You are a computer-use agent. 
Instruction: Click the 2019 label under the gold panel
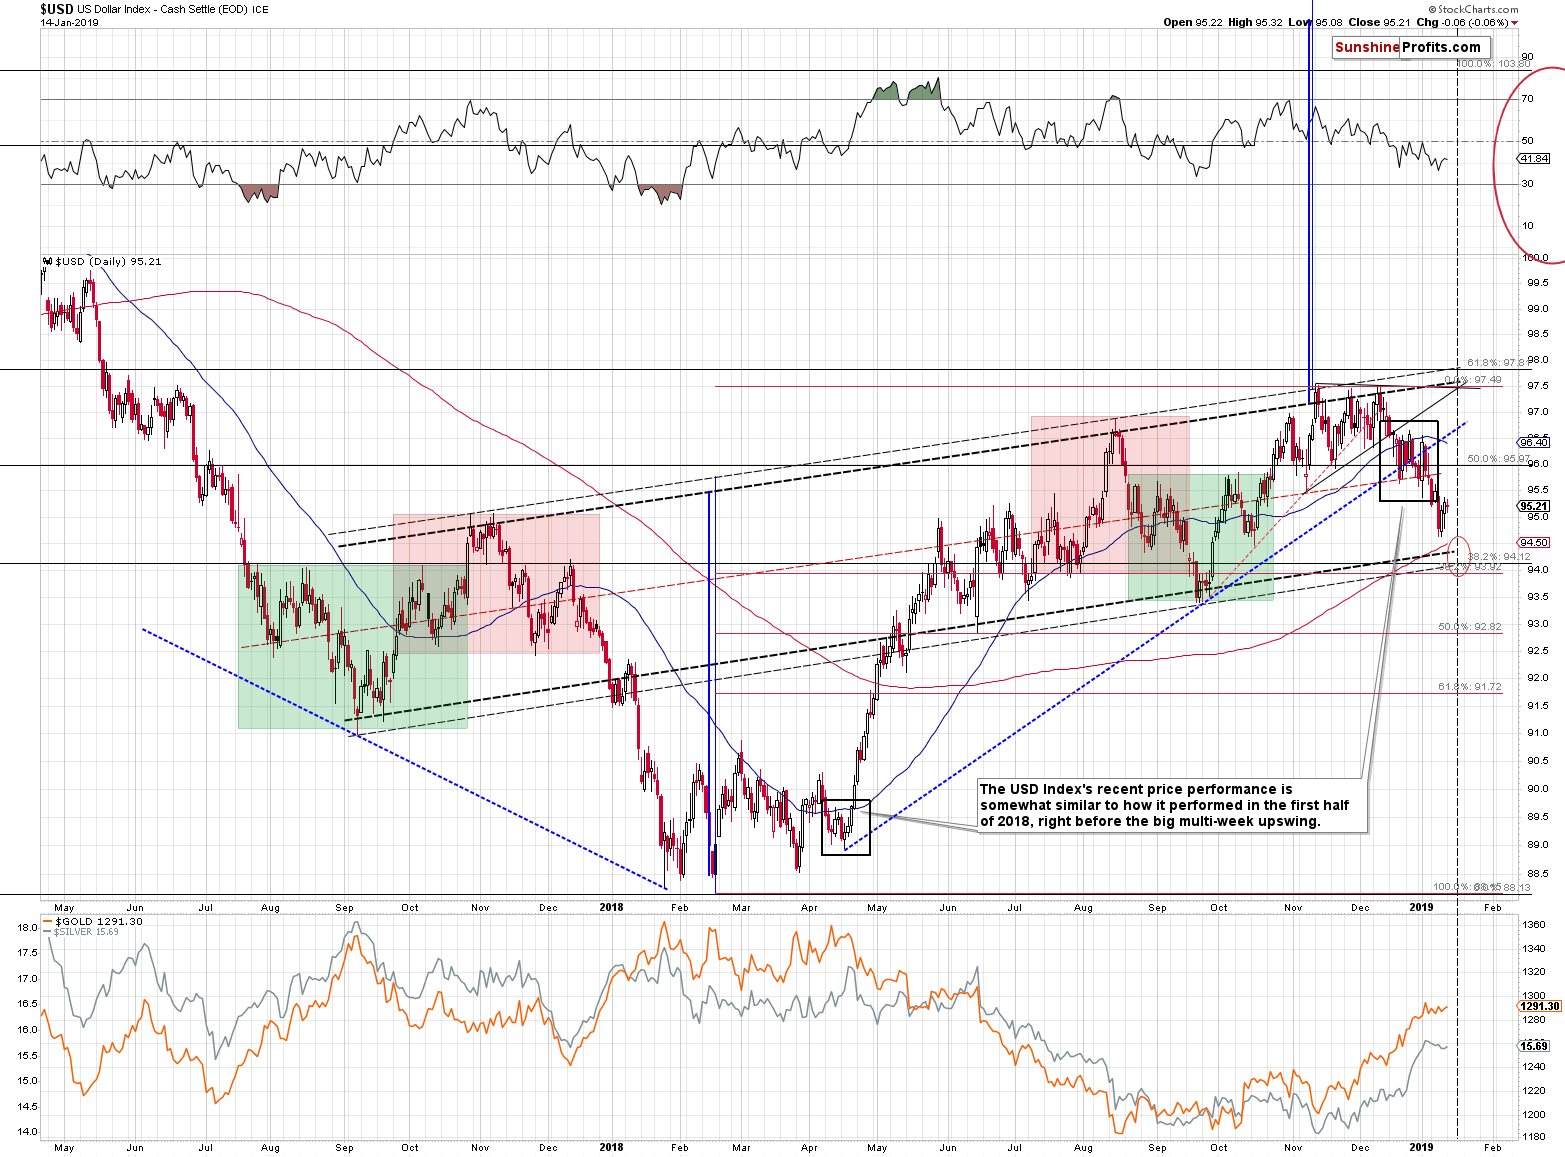click(1421, 1147)
